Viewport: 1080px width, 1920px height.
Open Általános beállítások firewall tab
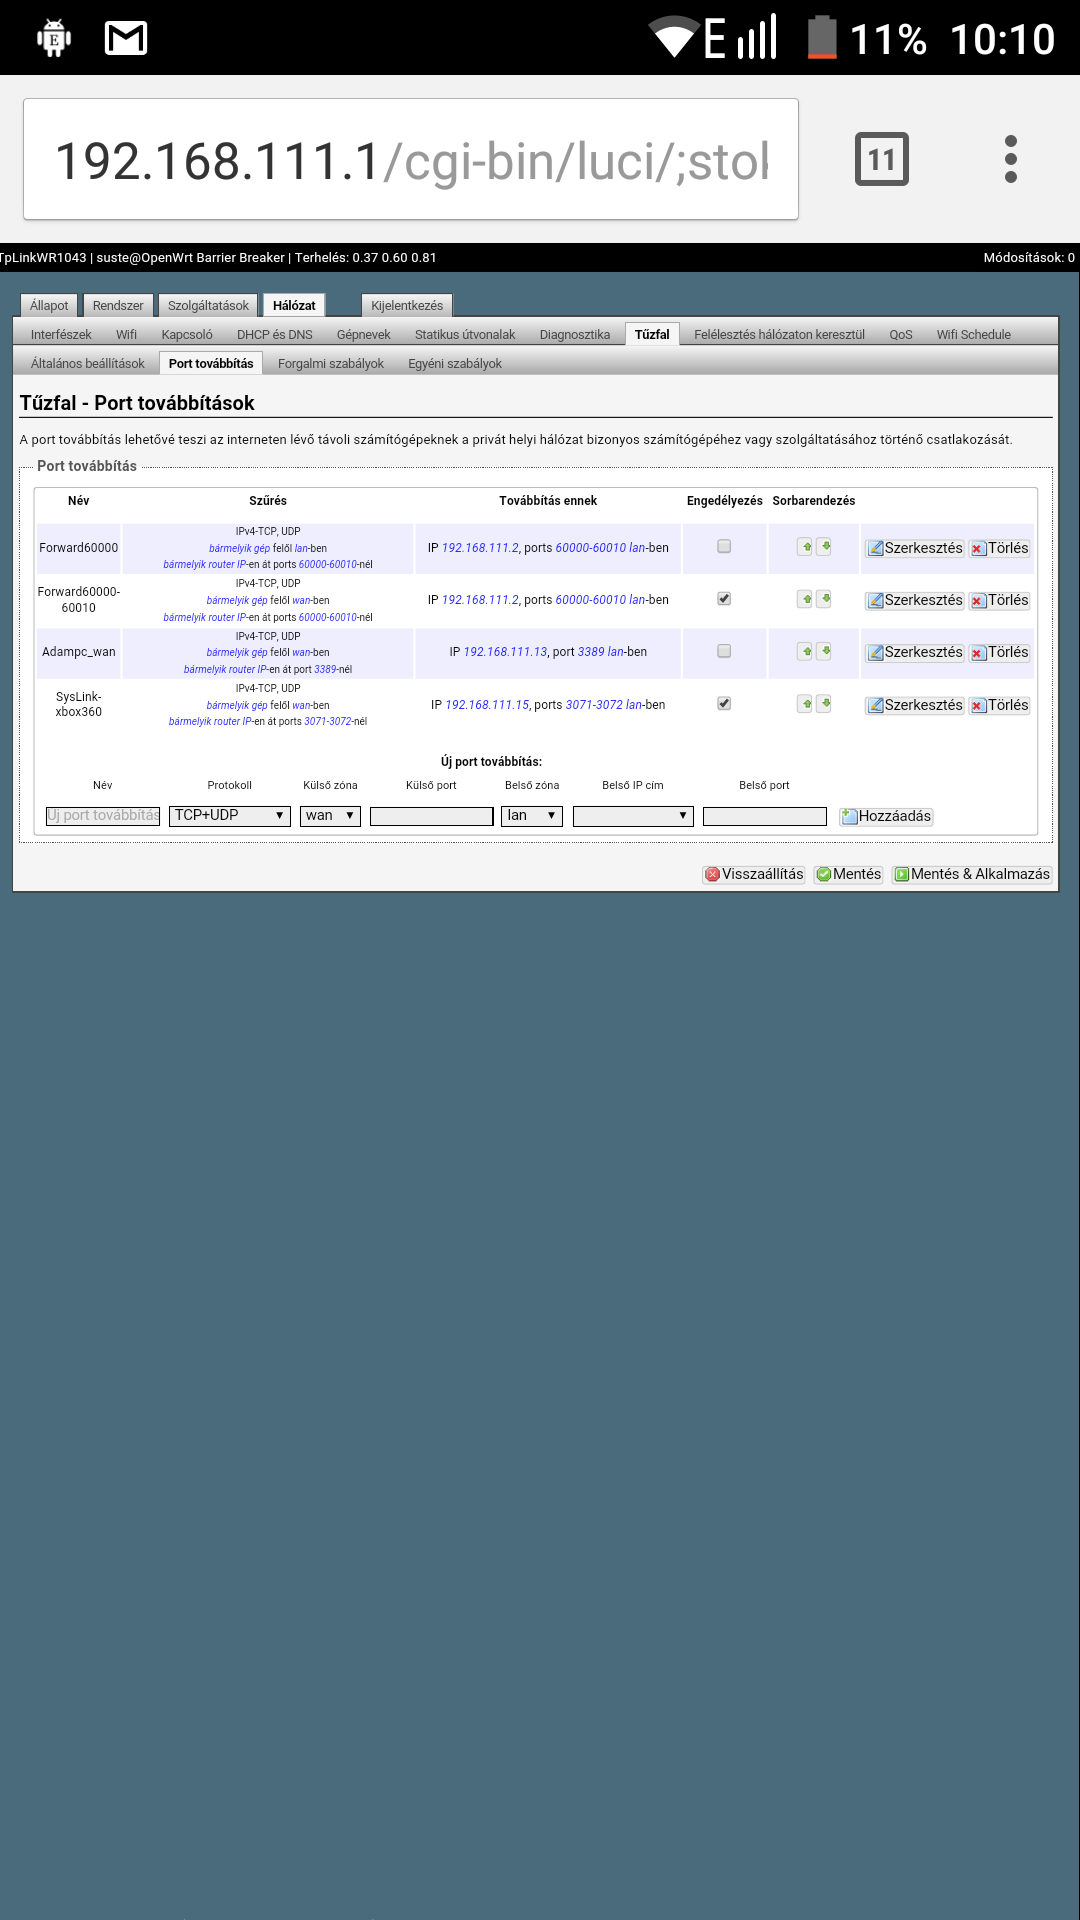(x=88, y=363)
